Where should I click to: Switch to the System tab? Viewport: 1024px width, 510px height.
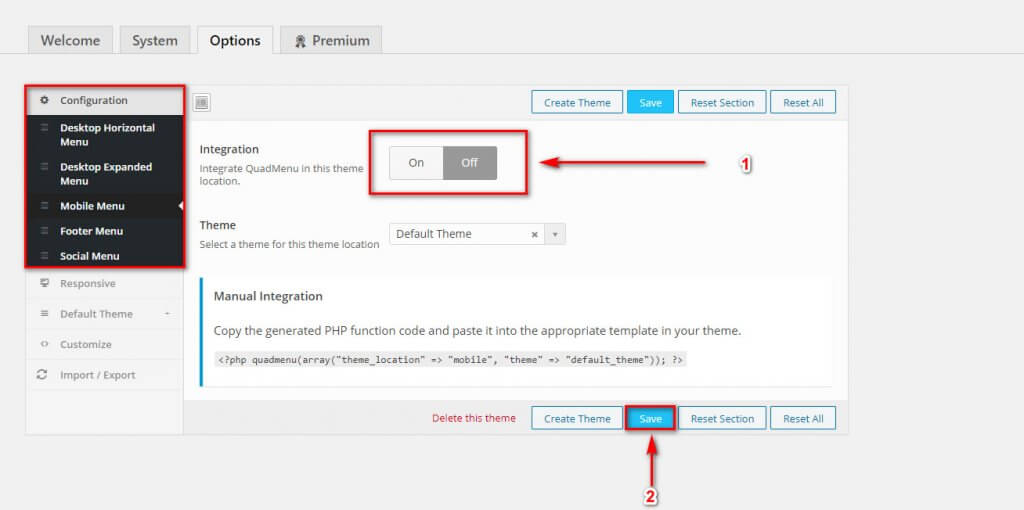(155, 40)
